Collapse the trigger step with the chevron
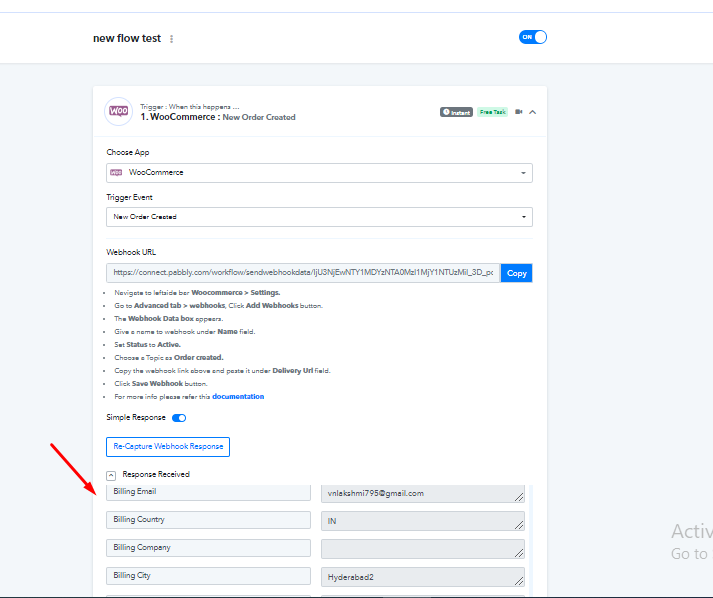 (x=532, y=112)
